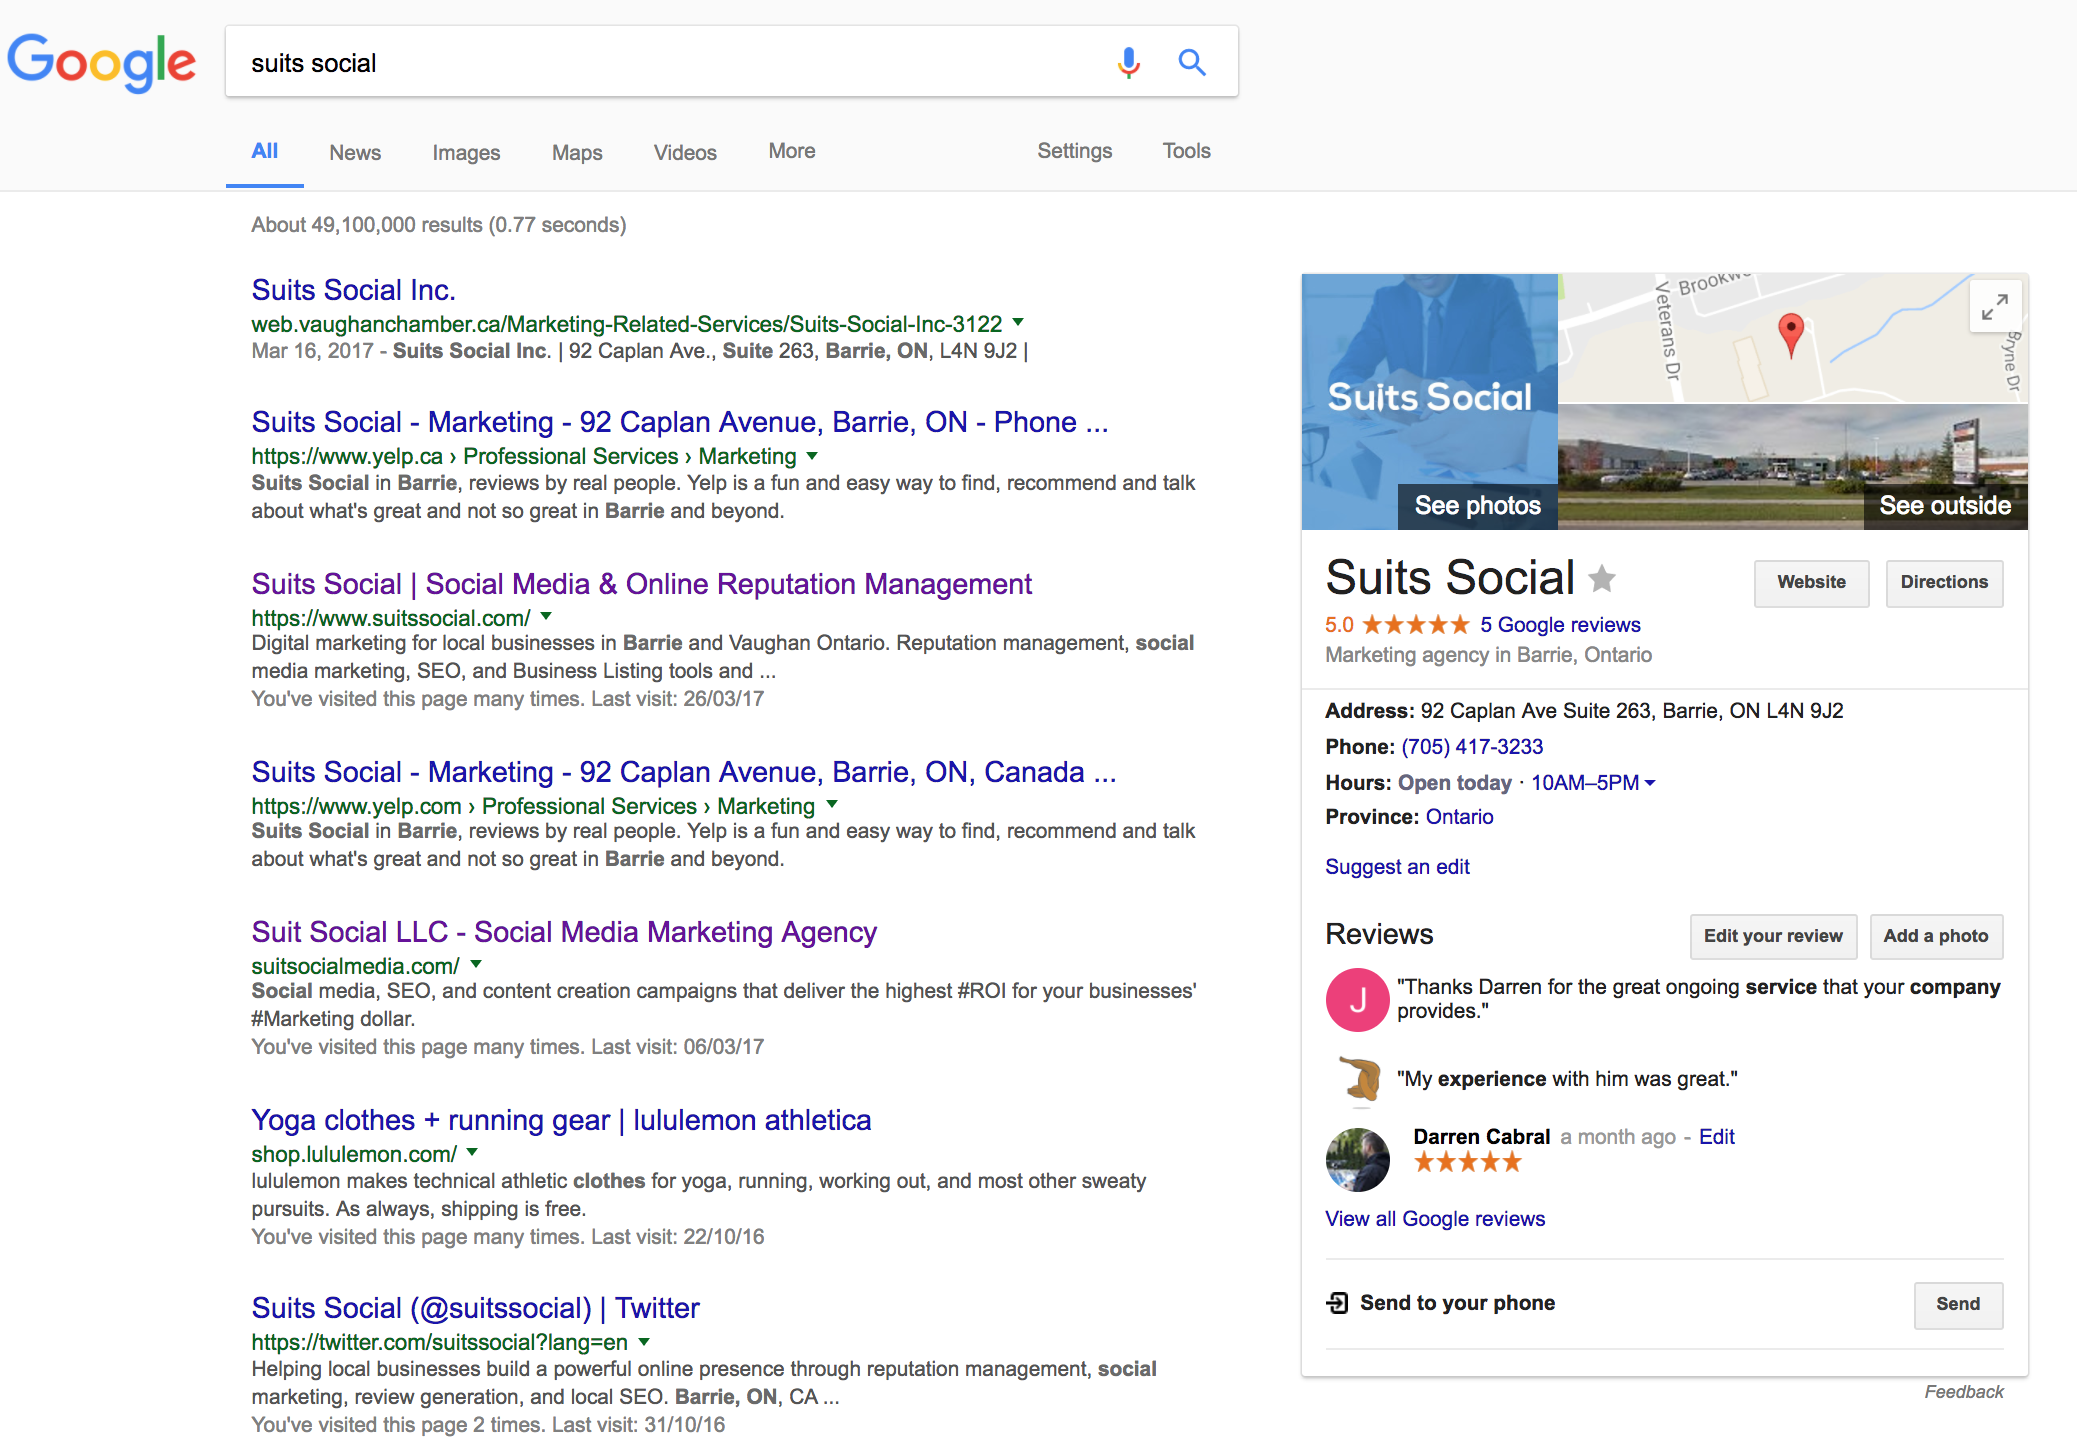
Task: Click 'Edit your review' button
Action: pos(1773,937)
